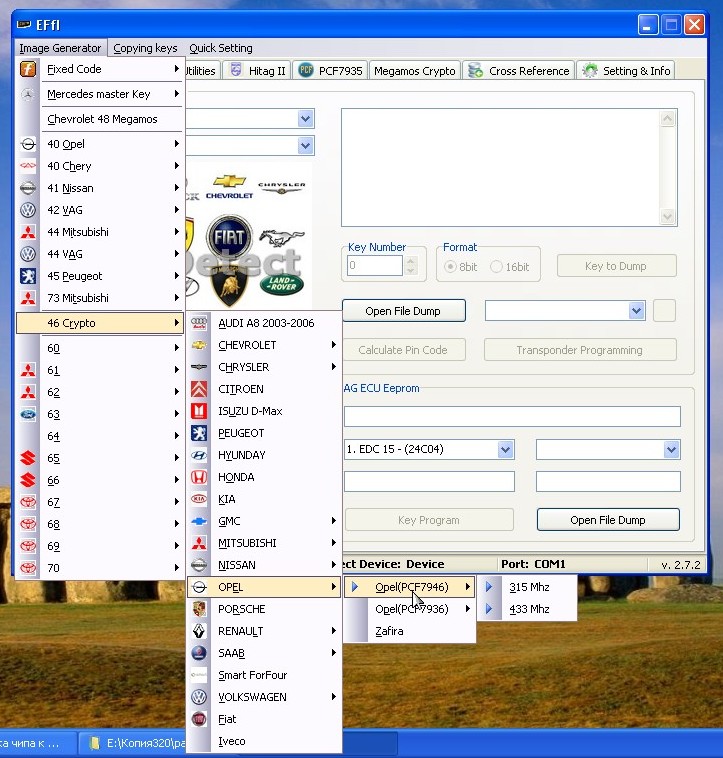Click the small square button beside the dump dropdown
The image size is (723, 758).
[x=664, y=310]
